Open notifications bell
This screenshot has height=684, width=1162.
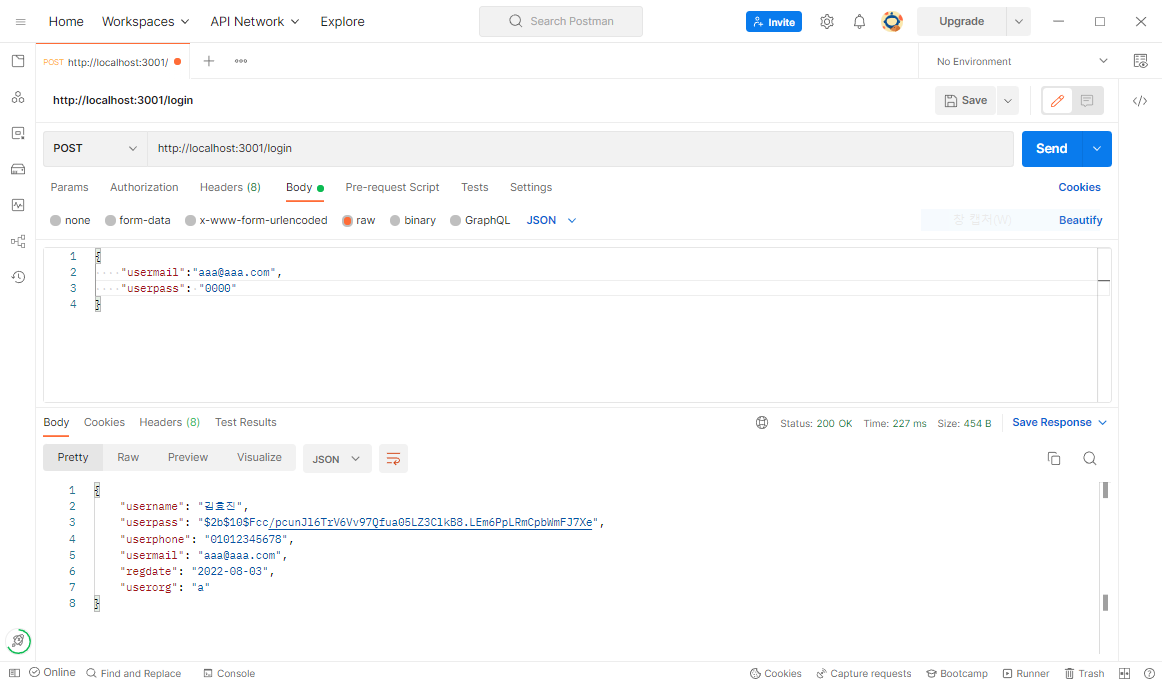(x=859, y=21)
